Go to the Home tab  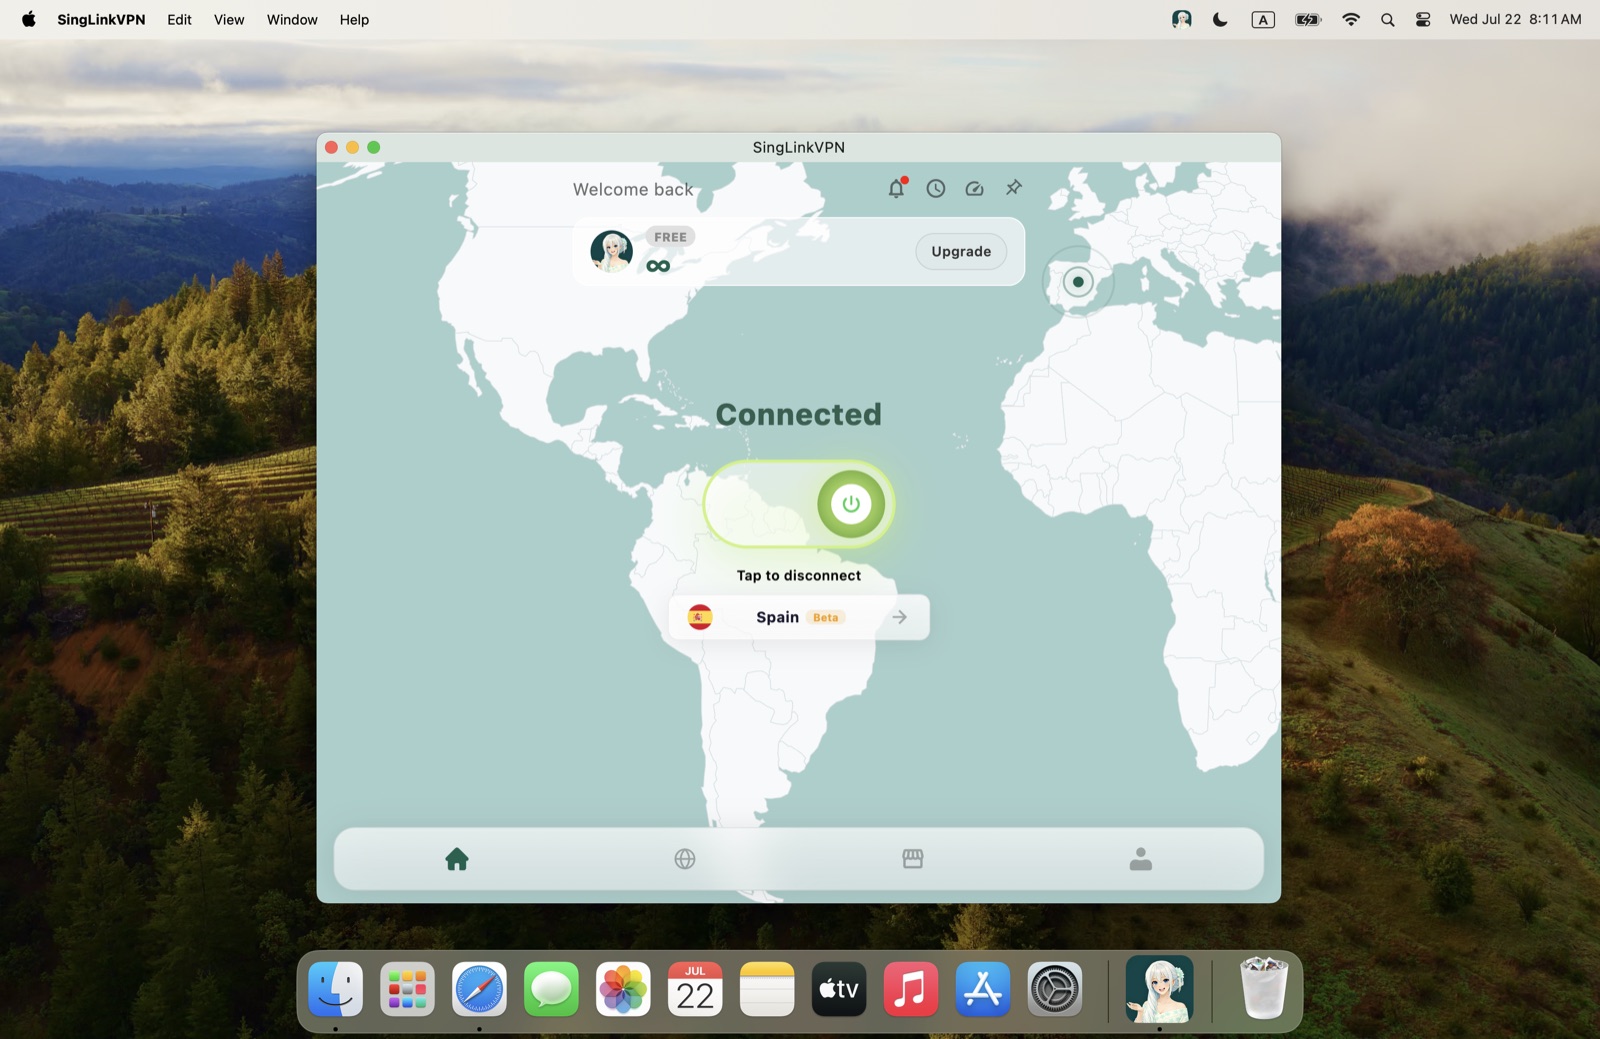(x=457, y=859)
